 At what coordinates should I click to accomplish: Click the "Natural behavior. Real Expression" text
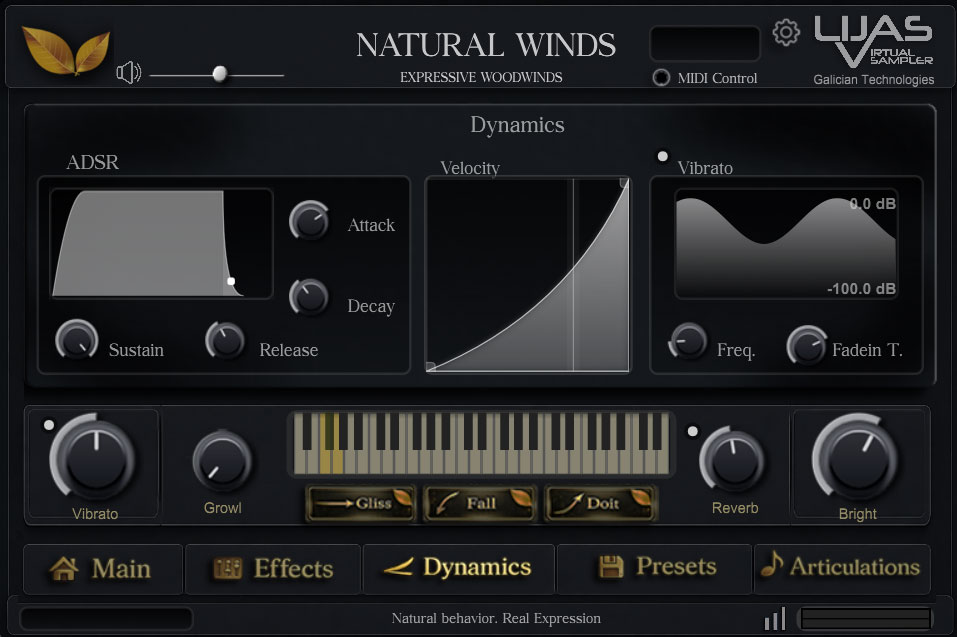pos(496,618)
